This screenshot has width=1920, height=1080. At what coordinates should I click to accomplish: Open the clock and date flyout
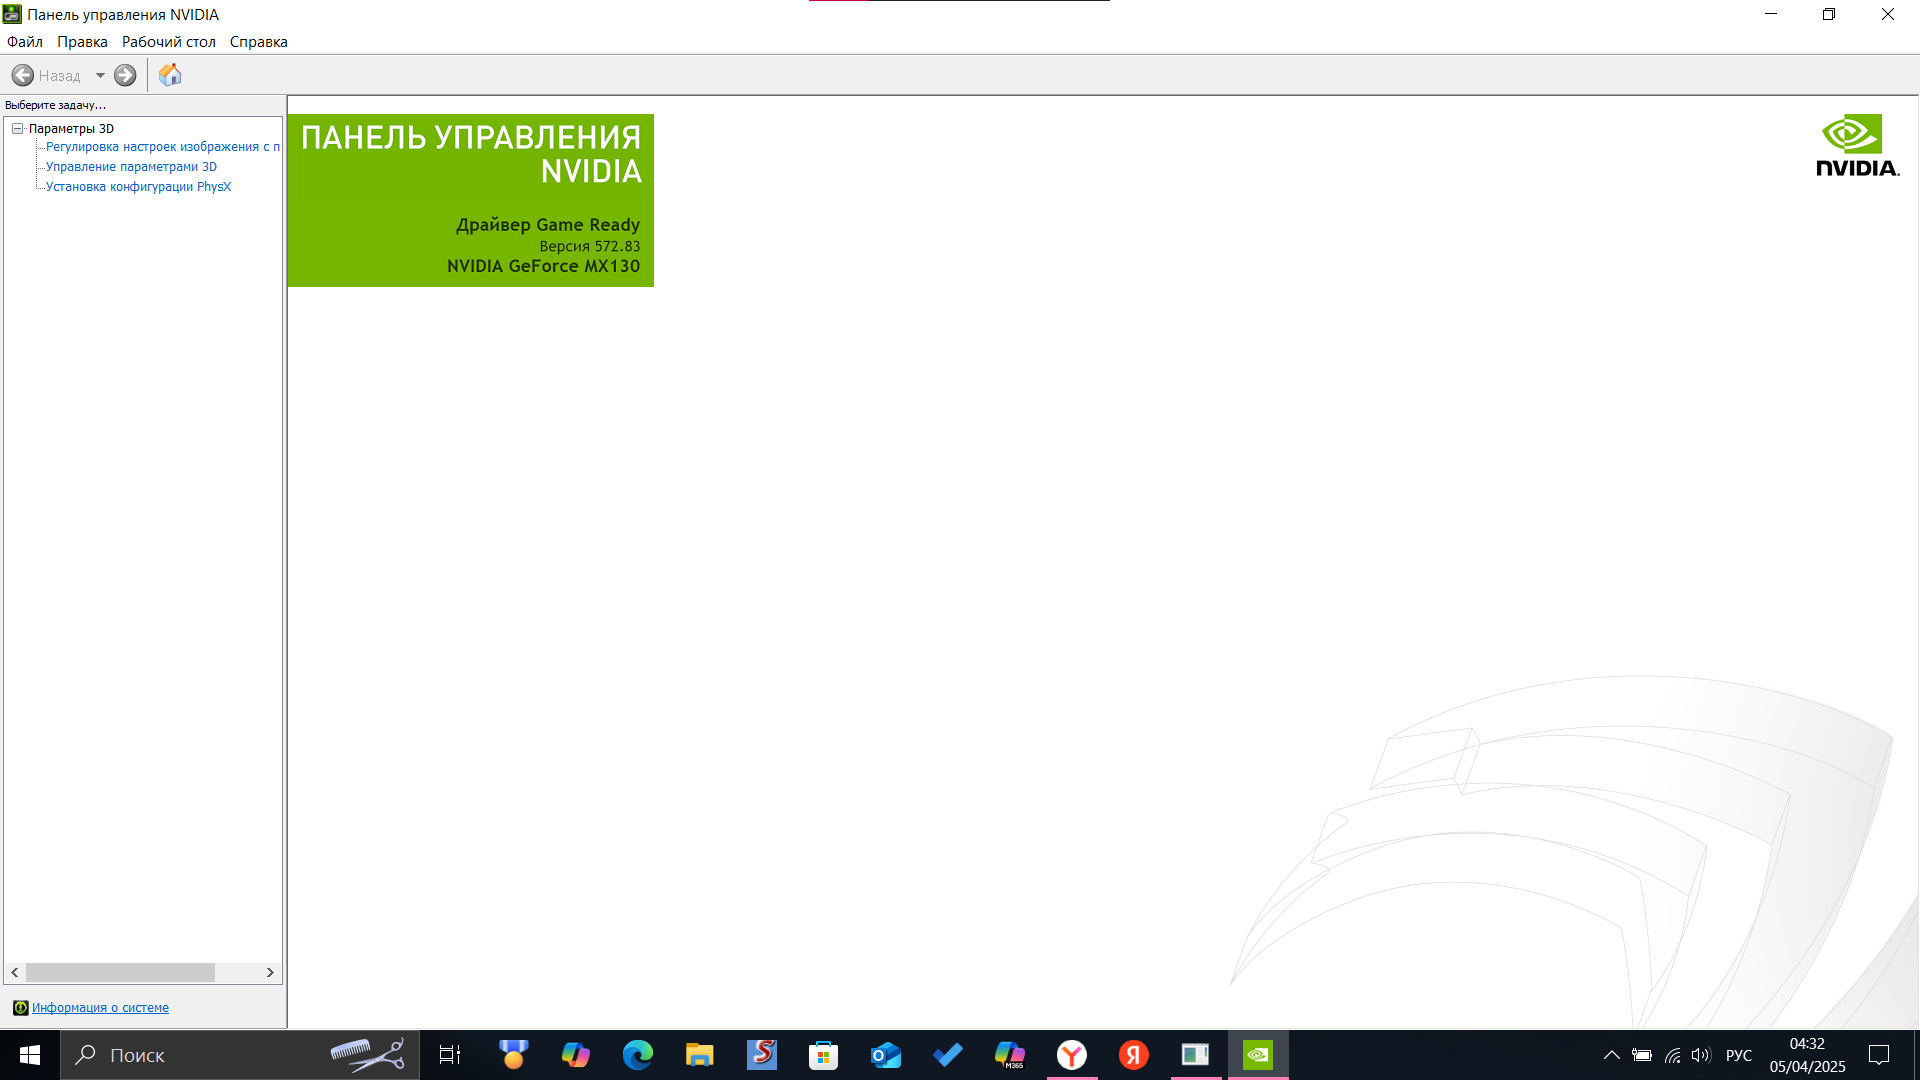pyautogui.click(x=1807, y=1055)
